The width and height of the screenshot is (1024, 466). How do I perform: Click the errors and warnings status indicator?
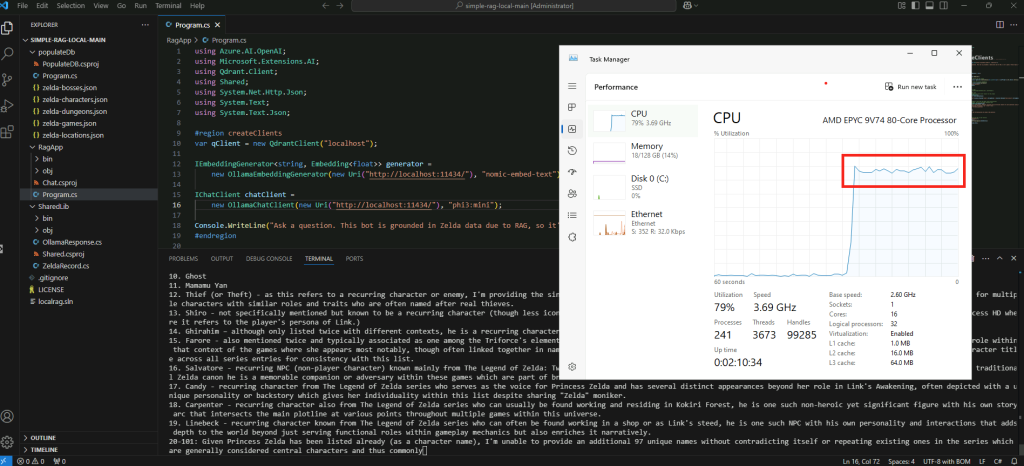[x=30, y=461]
